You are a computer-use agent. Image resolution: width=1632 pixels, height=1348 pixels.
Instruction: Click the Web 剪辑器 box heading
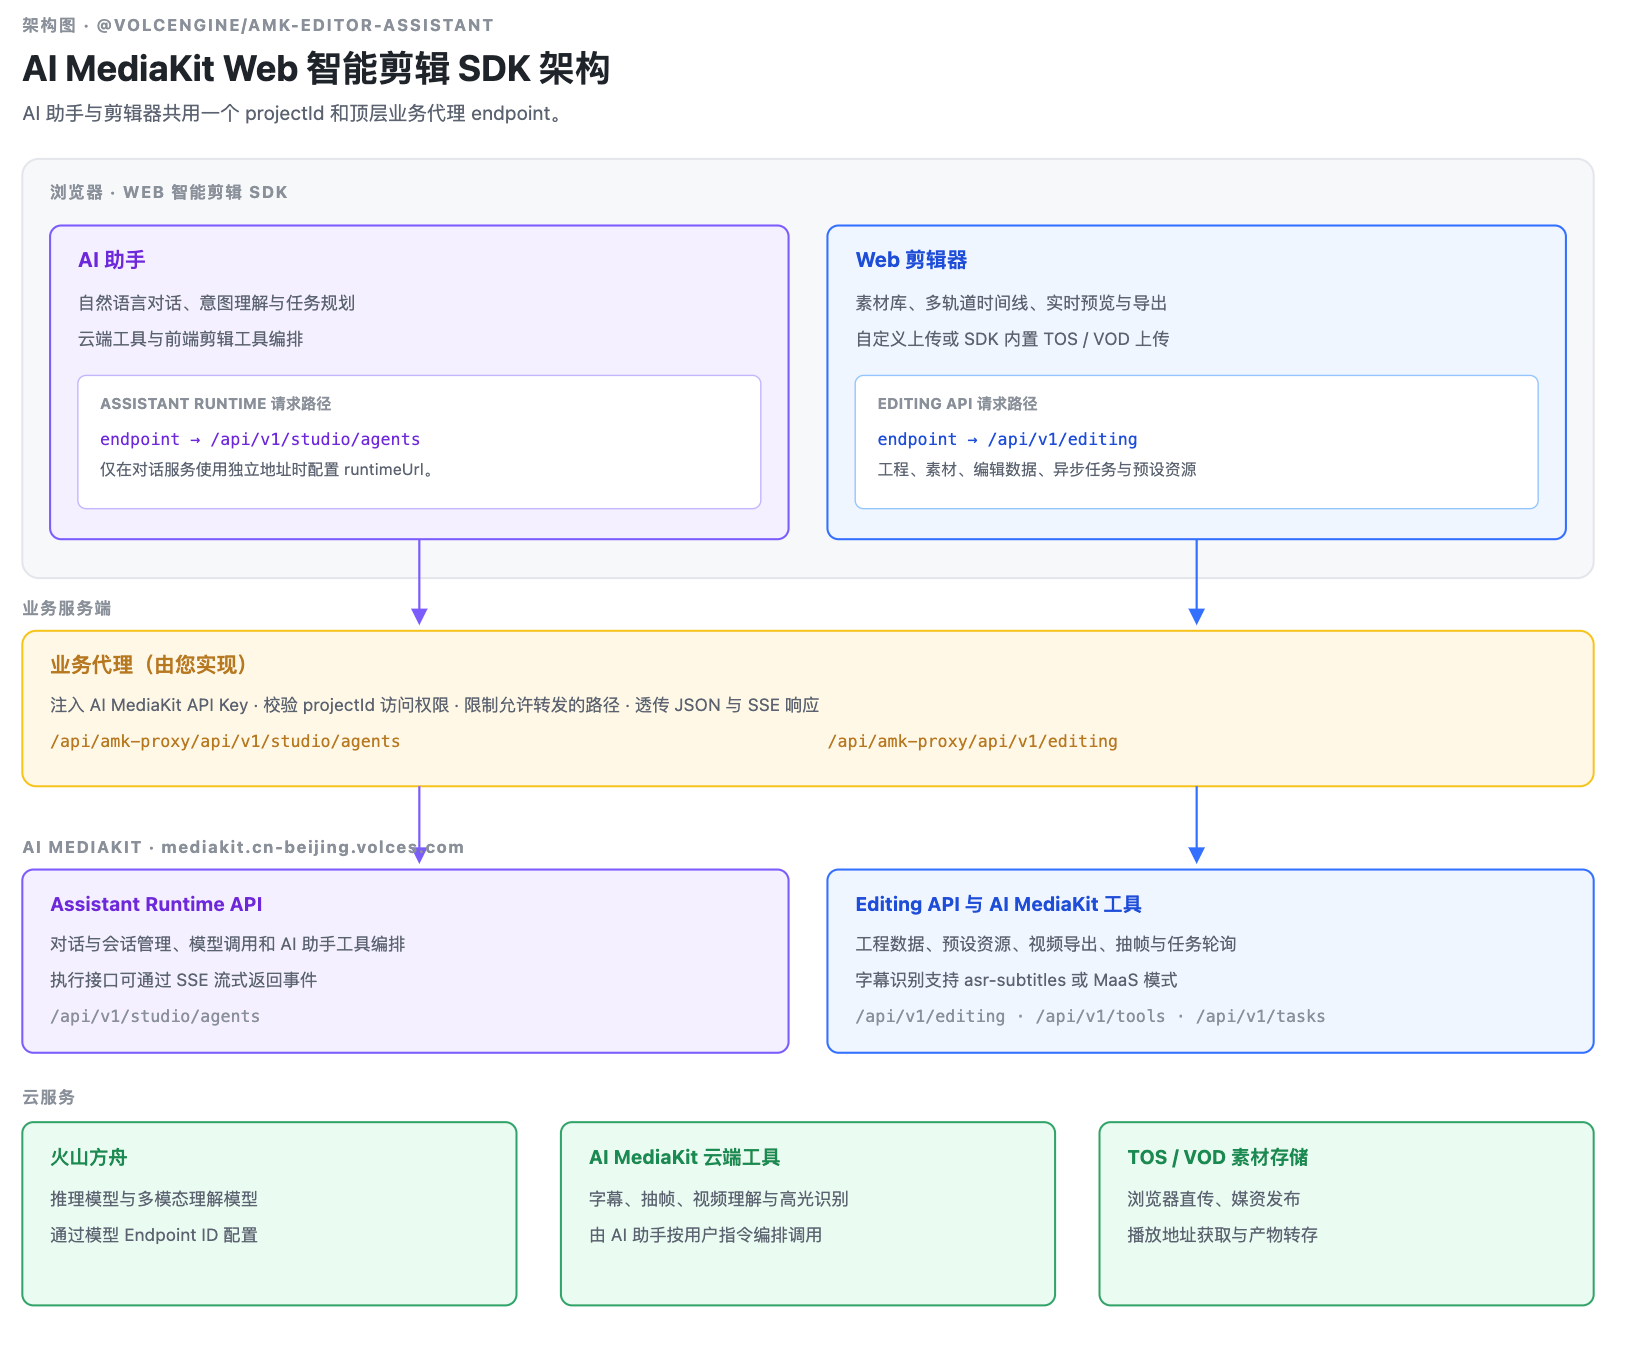911,260
